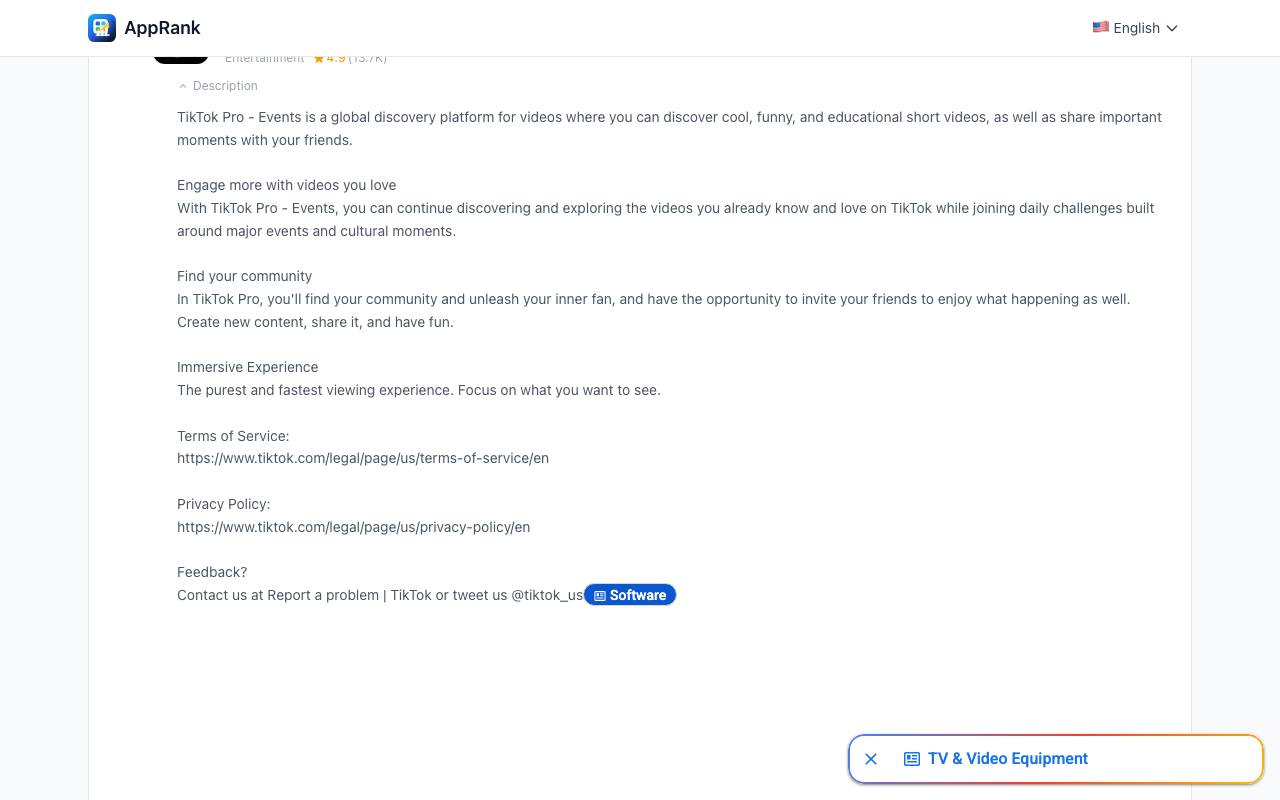
Task: Dismiss the TV & Video Equipment popup
Action: coord(871,759)
